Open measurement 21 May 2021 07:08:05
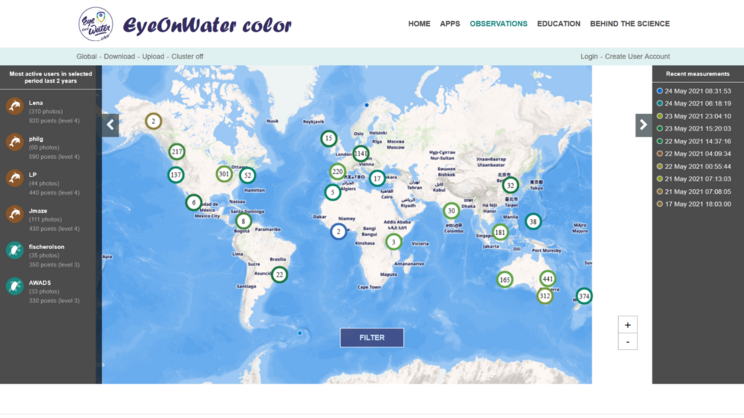The width and height of the screenshot is (744, 418). (x=694, y=192)
